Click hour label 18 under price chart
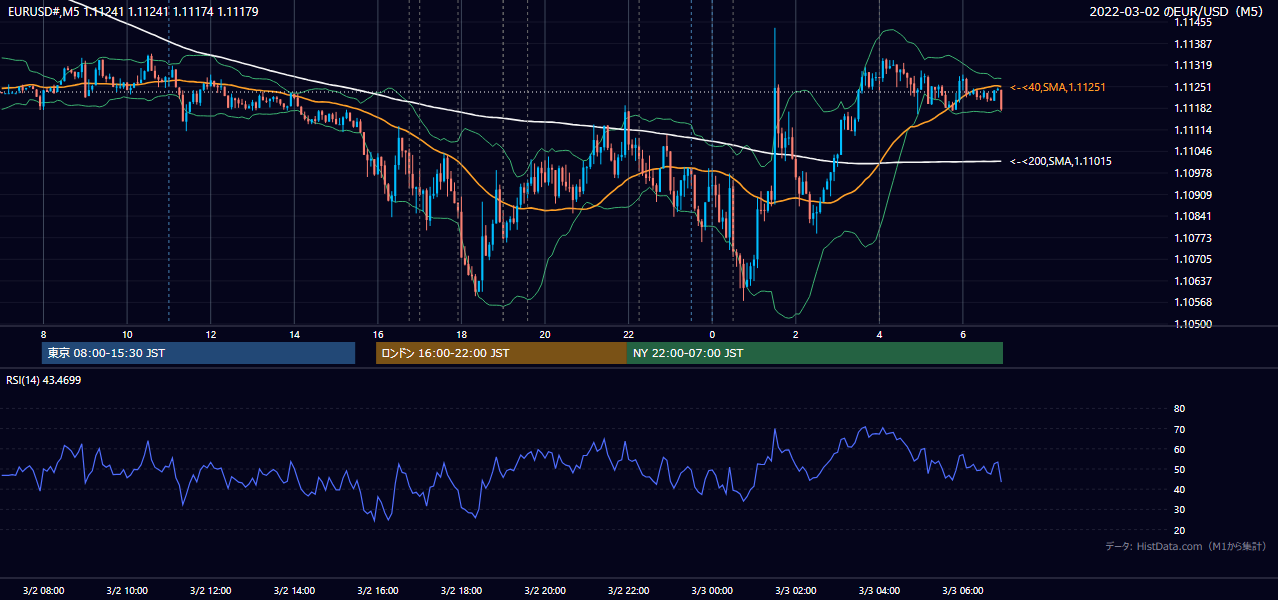Viewport: 1278px width, 600px height. [461, 334]
